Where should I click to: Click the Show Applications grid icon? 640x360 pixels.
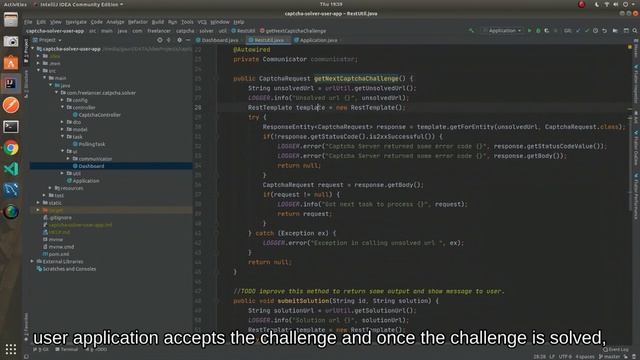click(11, 349)
